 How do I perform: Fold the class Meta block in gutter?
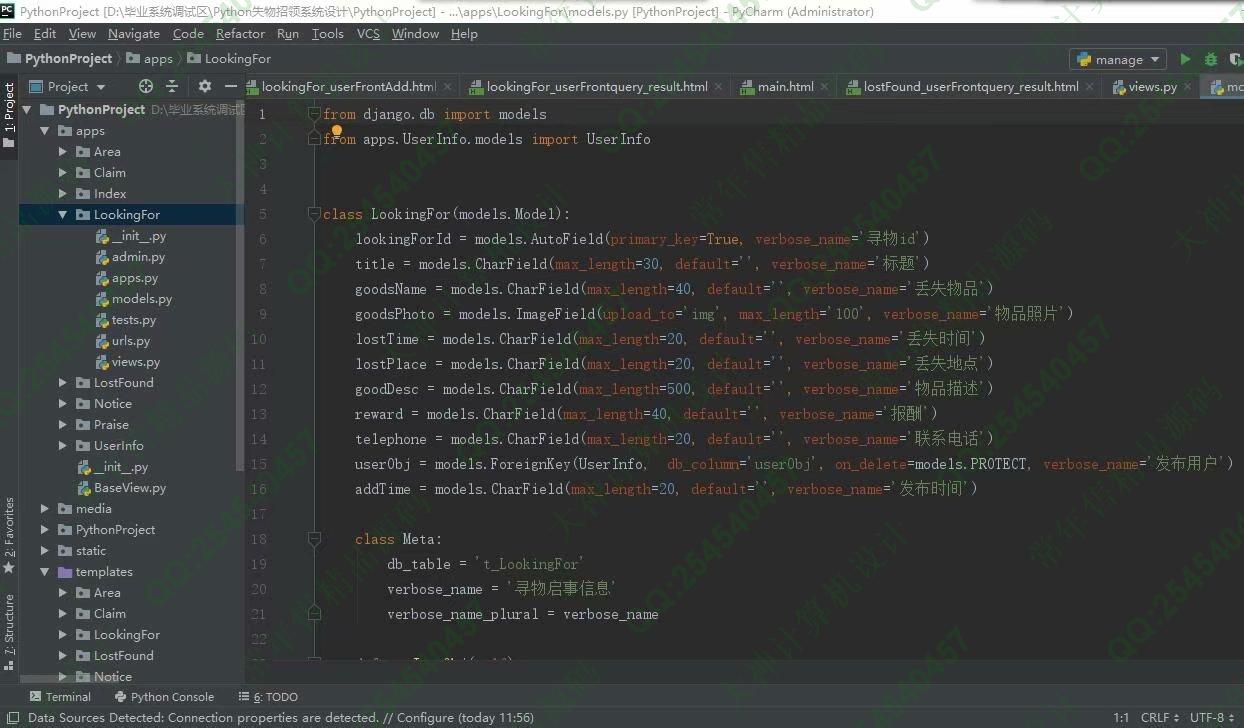314,539
